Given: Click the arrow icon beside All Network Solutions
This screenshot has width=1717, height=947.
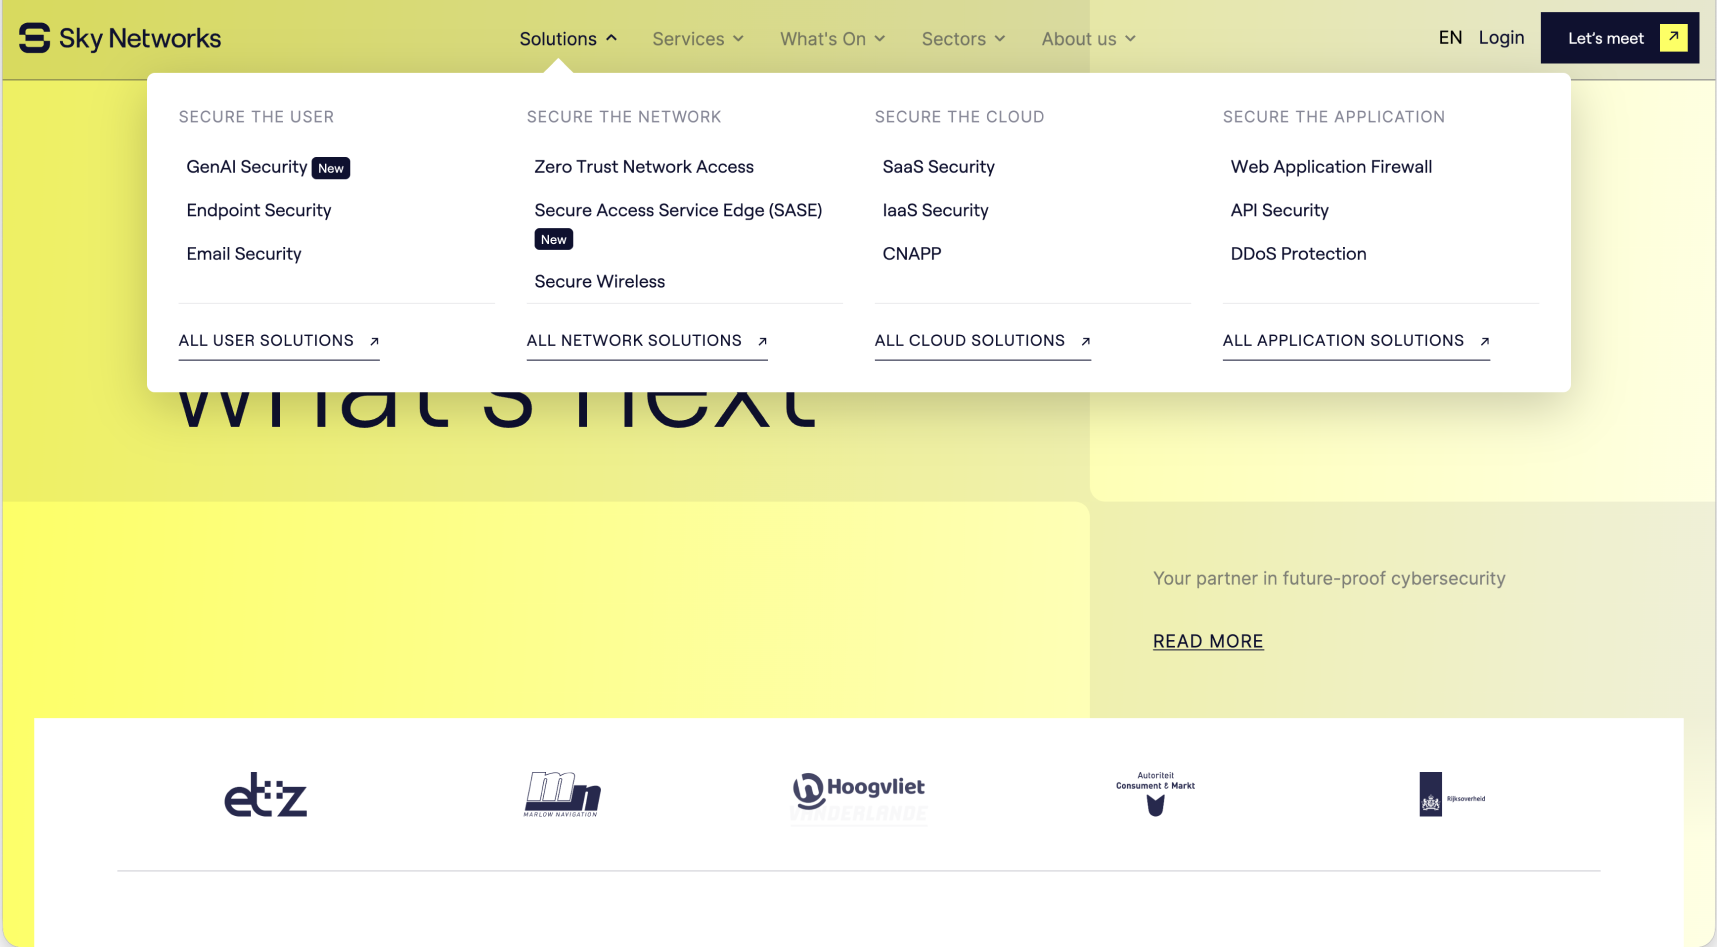Looking at the screenshot, I should (762, 341).
